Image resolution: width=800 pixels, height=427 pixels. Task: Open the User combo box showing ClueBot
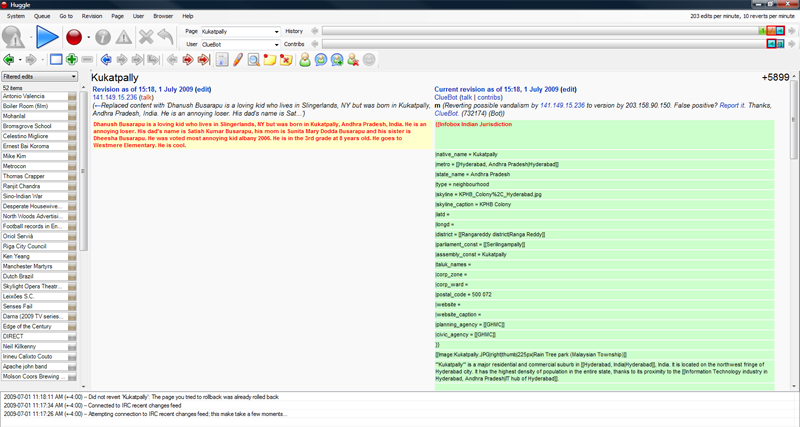point(240,45)
